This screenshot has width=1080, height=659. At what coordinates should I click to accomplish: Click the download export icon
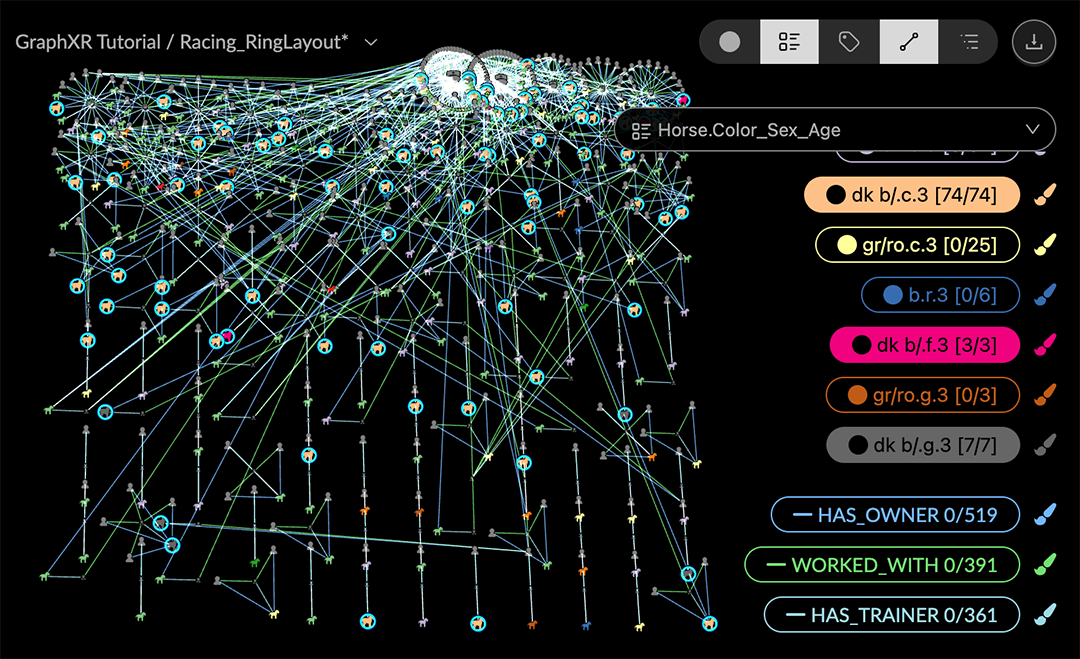pyautogui.click(x=1034, y=42)
